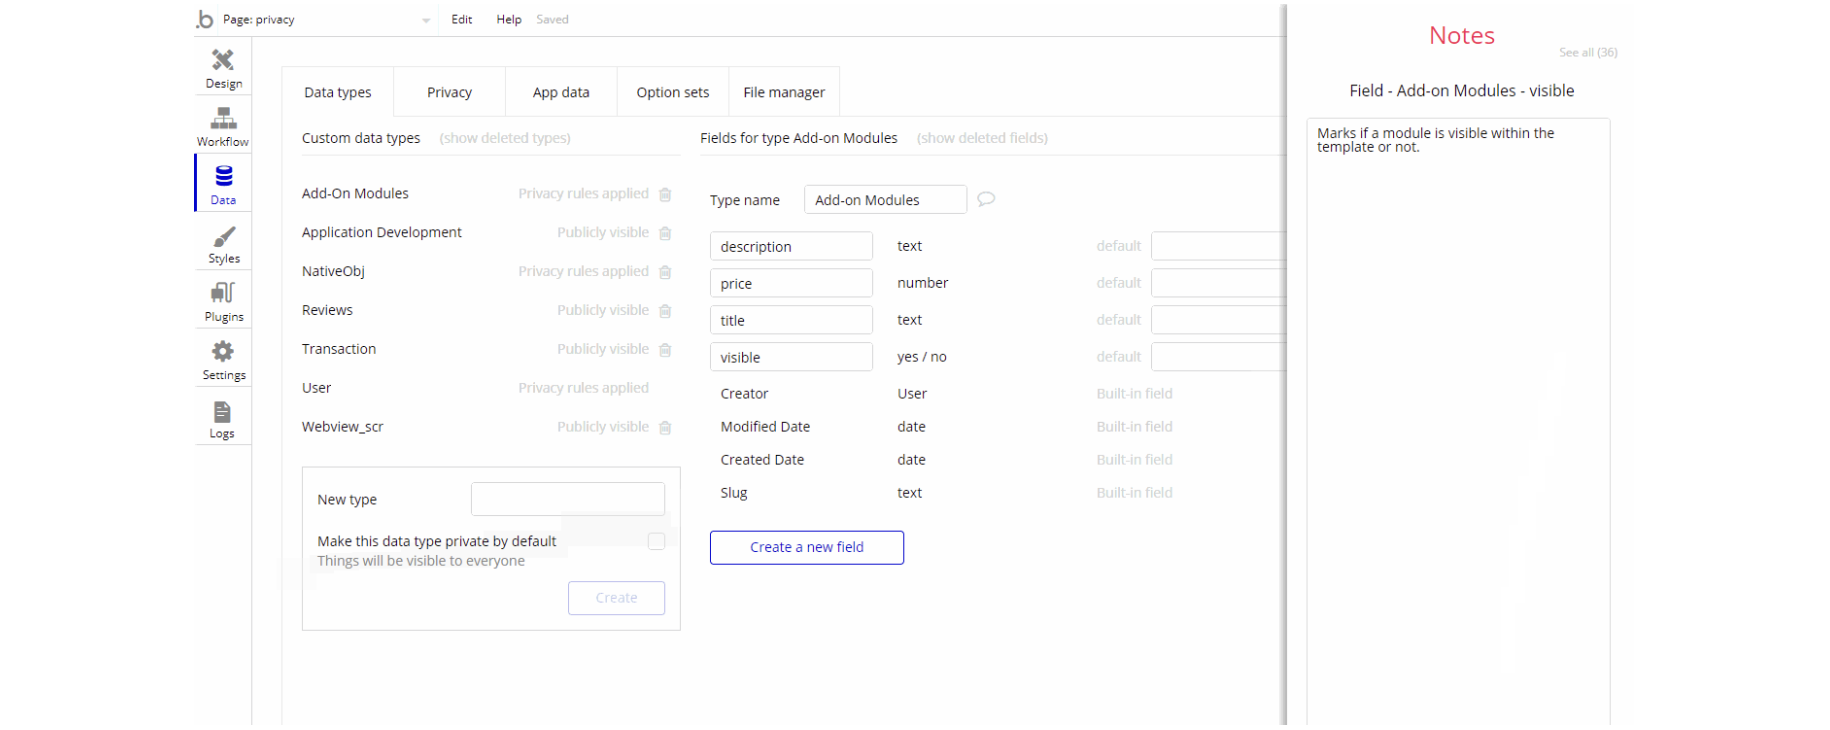Delete the Add-On Modules data type
Screen dimensions: 1830x730
pos(665,194)
